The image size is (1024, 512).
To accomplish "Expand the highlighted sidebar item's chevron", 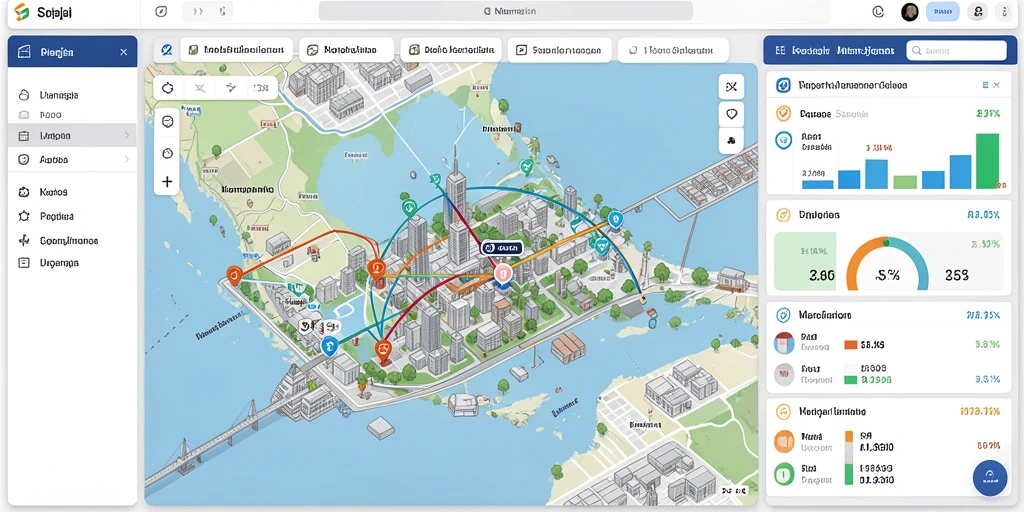I will (126, 136).
